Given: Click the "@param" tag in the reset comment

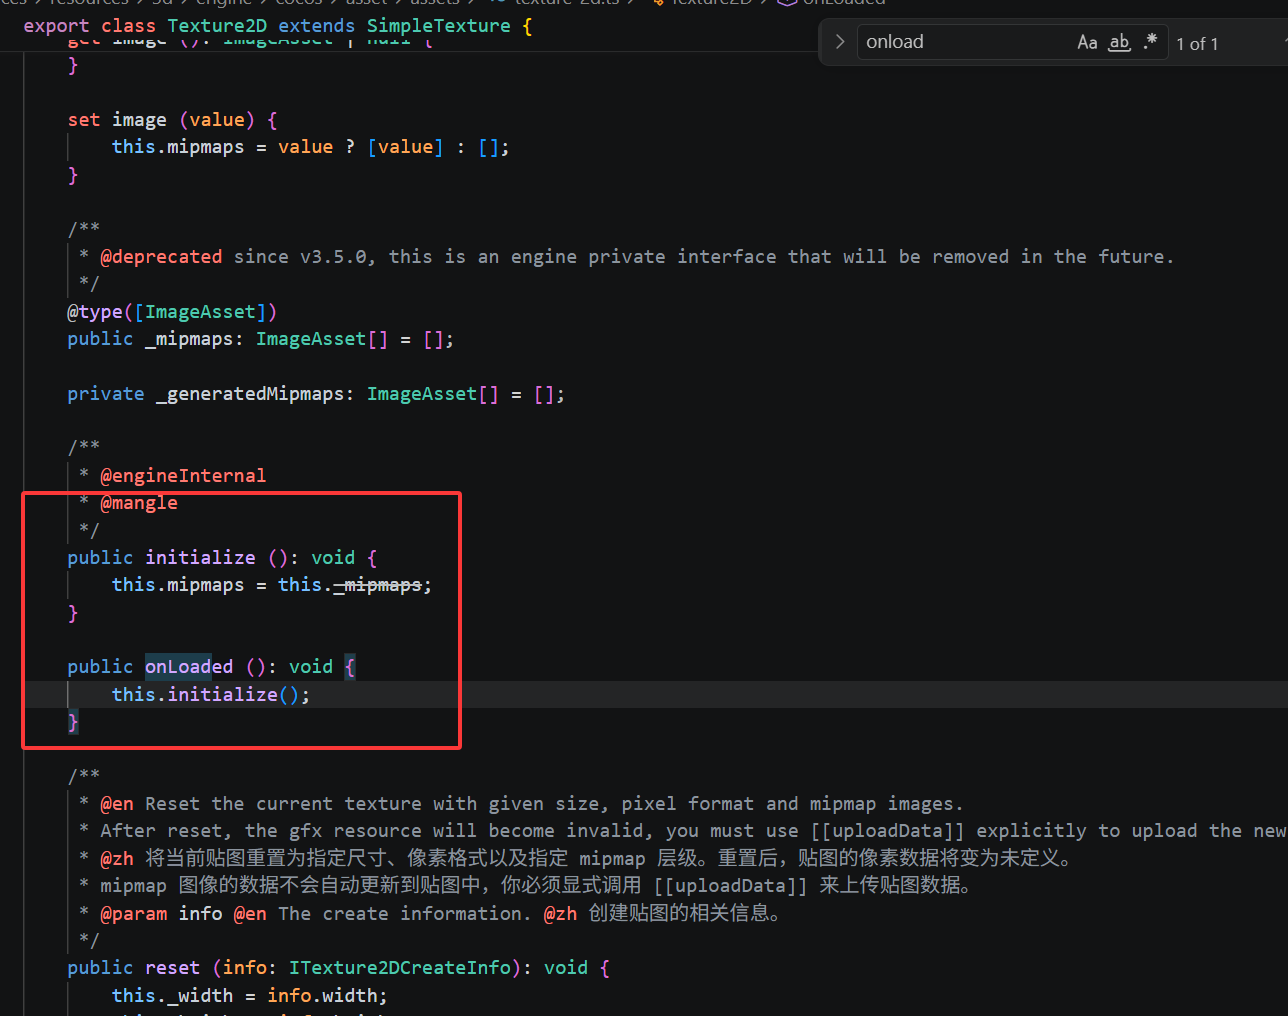Looking at the screenshot, I should point(133,914).
